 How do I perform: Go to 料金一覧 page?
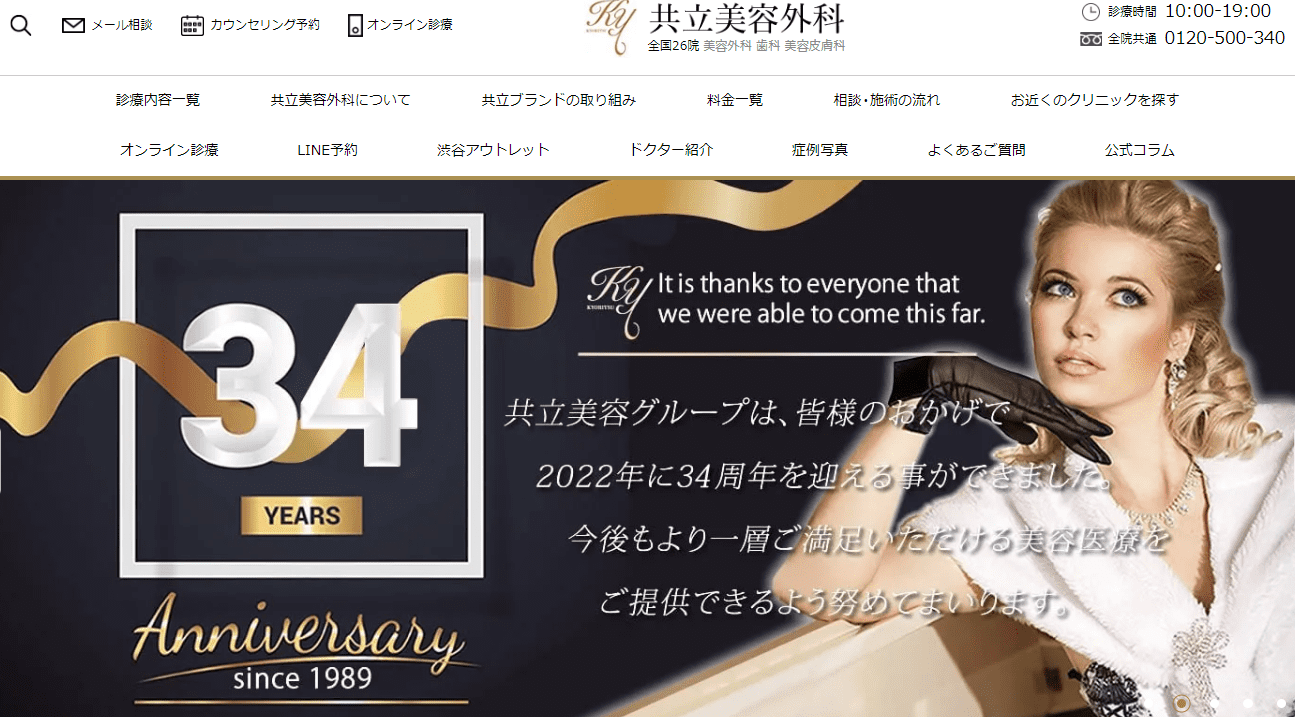tap(734, 100)
